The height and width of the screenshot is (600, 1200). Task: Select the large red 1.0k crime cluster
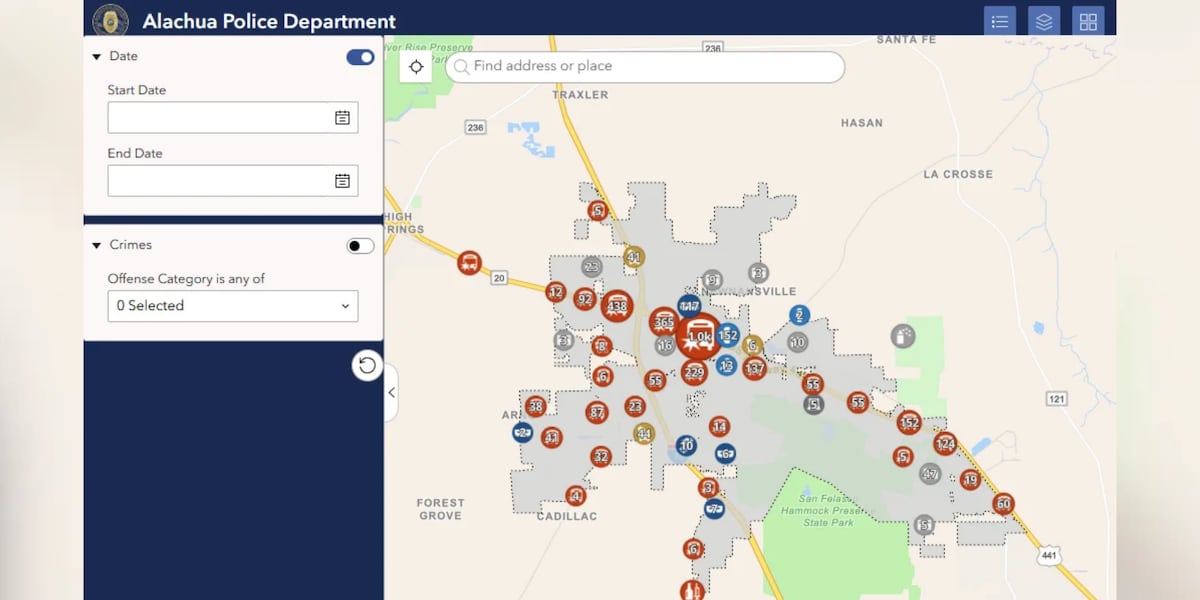click(699, 336)
